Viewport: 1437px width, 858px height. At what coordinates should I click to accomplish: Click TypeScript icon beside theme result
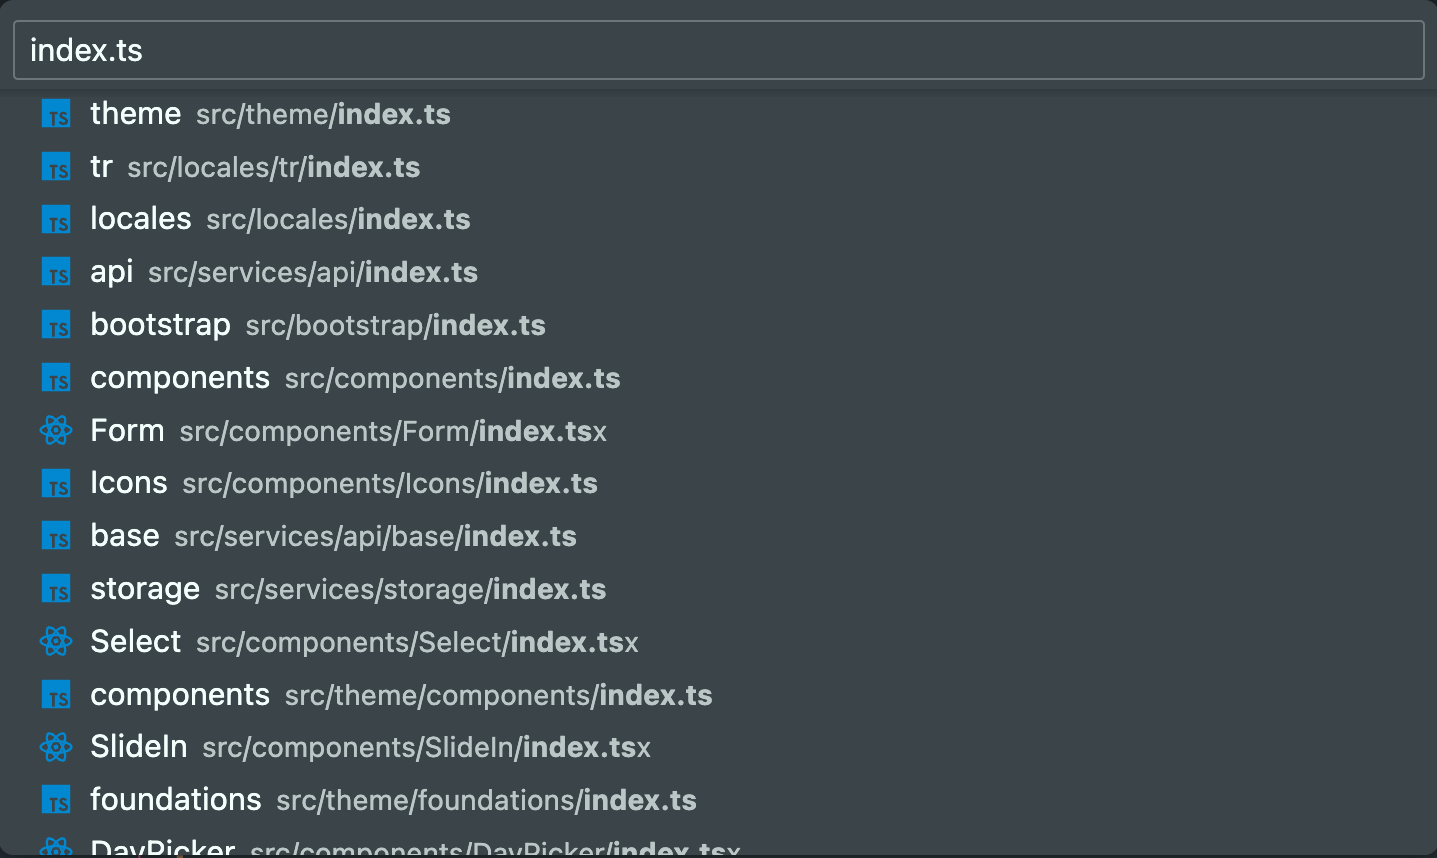click(x=56, y=114)
